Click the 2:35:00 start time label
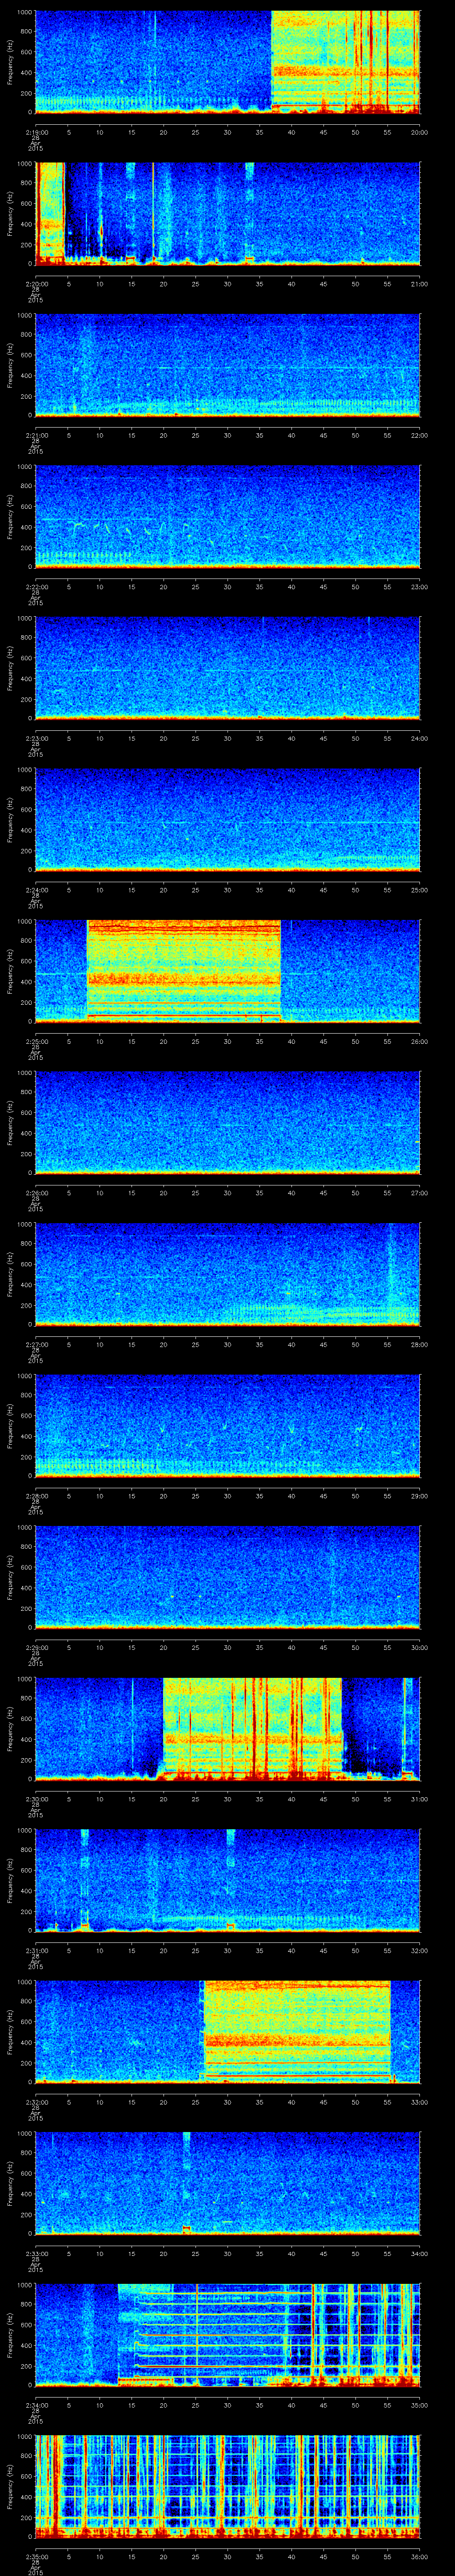Viewport: 455px width, 2576px height. pos(37,2556)
